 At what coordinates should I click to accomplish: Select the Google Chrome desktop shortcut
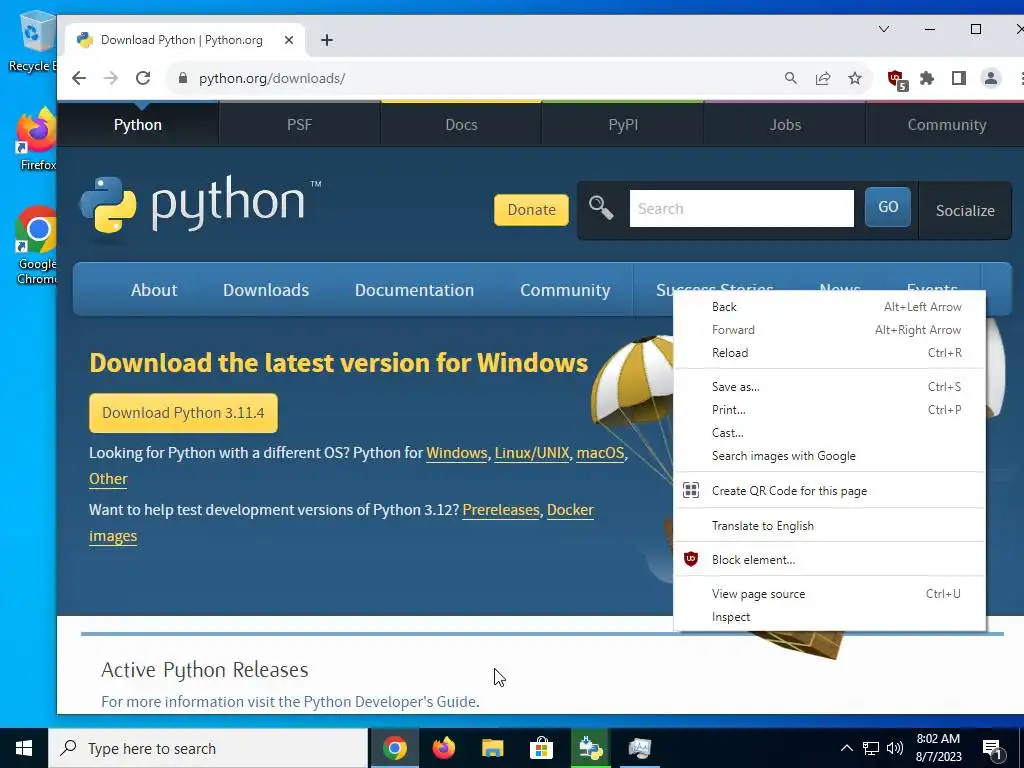37,246
